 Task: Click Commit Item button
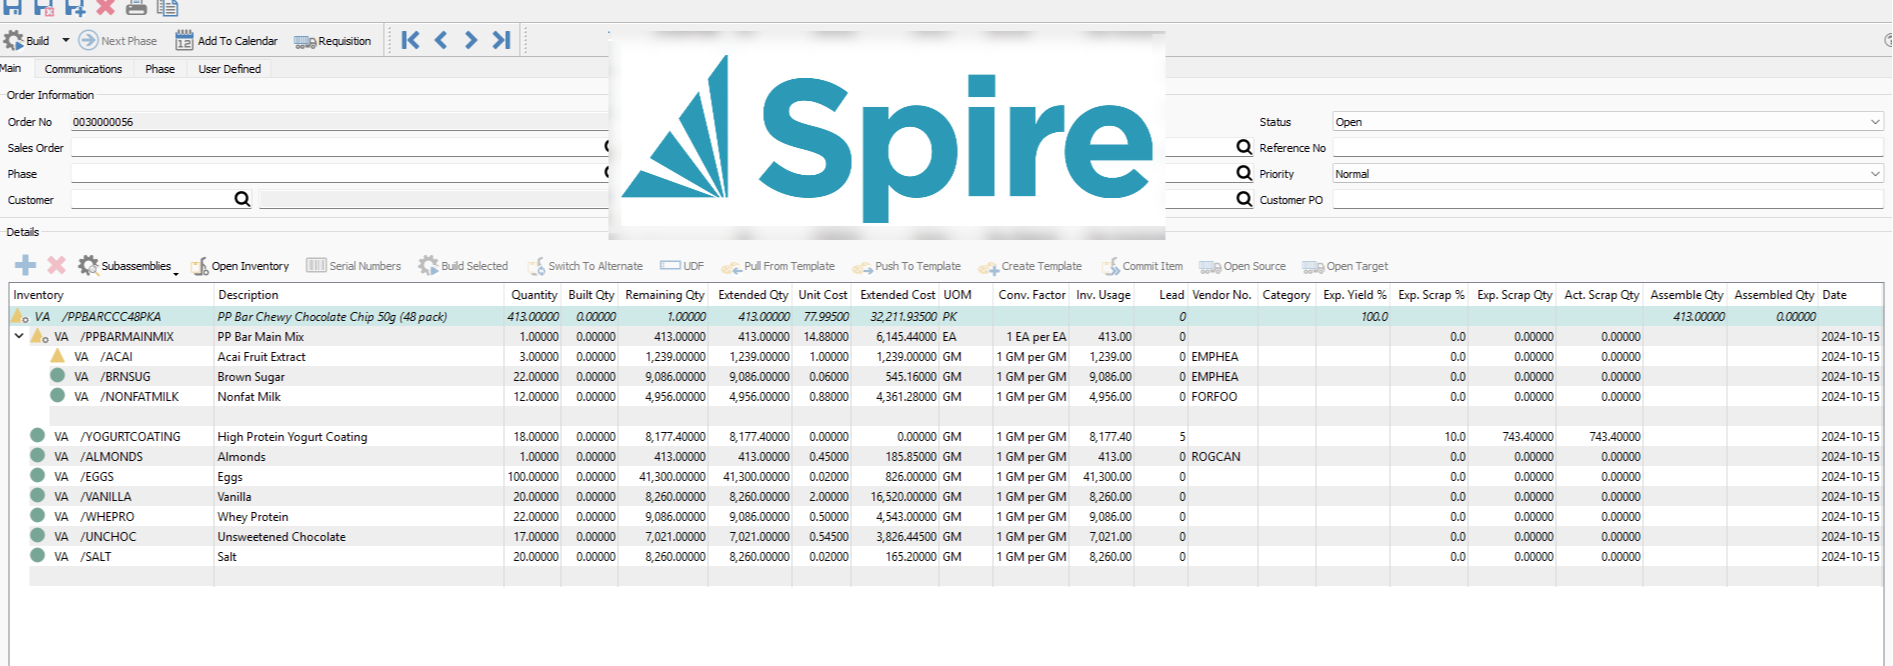tap(1142, 266)
